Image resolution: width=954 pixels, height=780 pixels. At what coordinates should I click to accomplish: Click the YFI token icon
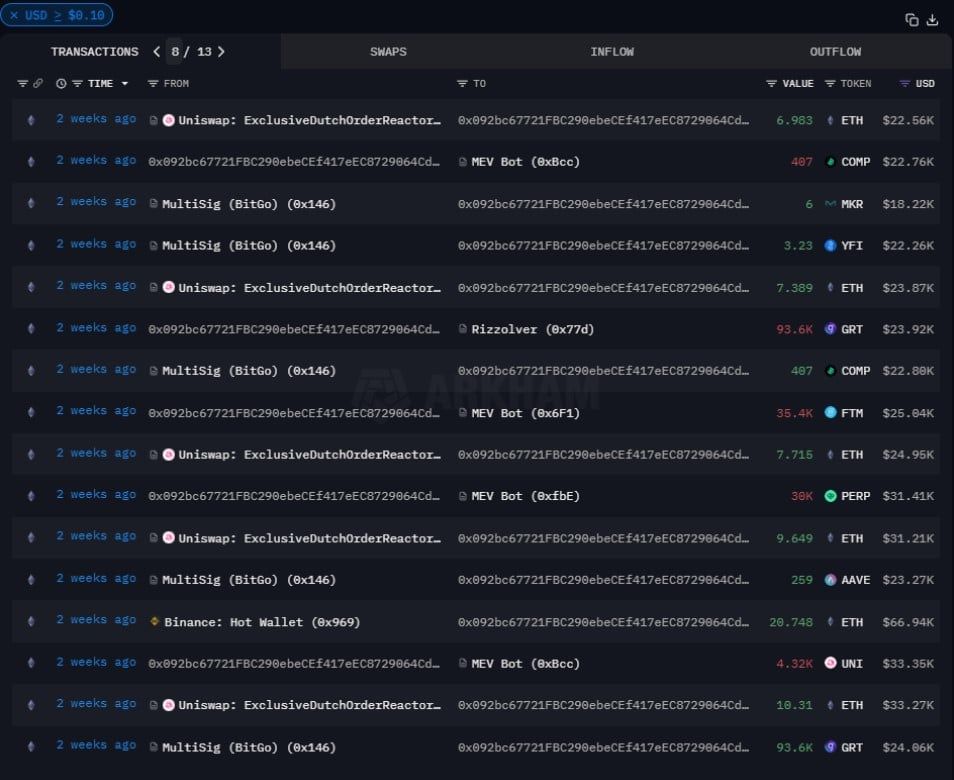click(830, 245)
